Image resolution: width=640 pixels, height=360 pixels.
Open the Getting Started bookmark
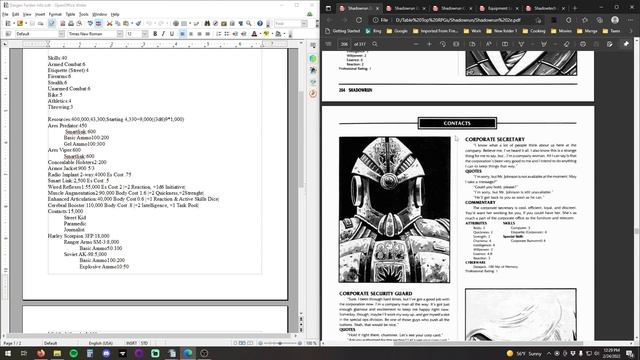(343, 31)
